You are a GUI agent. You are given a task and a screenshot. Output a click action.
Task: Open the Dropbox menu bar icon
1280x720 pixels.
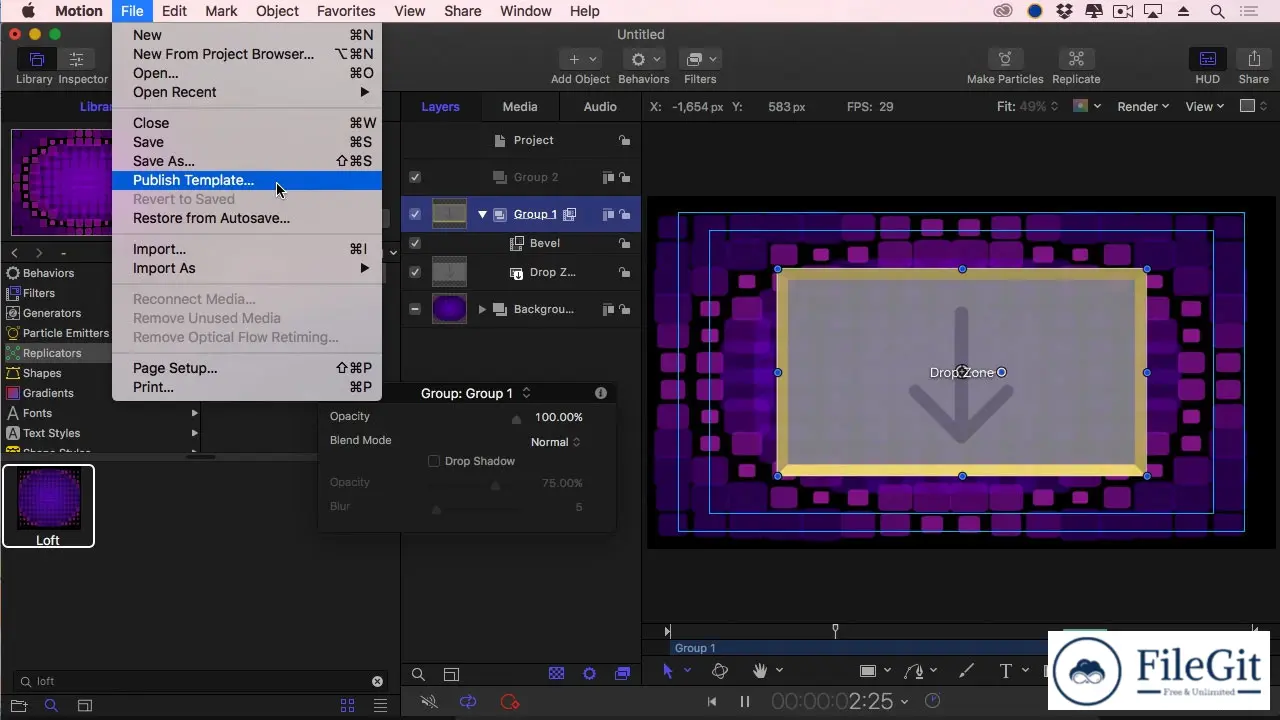click(x=1065, y=11)
